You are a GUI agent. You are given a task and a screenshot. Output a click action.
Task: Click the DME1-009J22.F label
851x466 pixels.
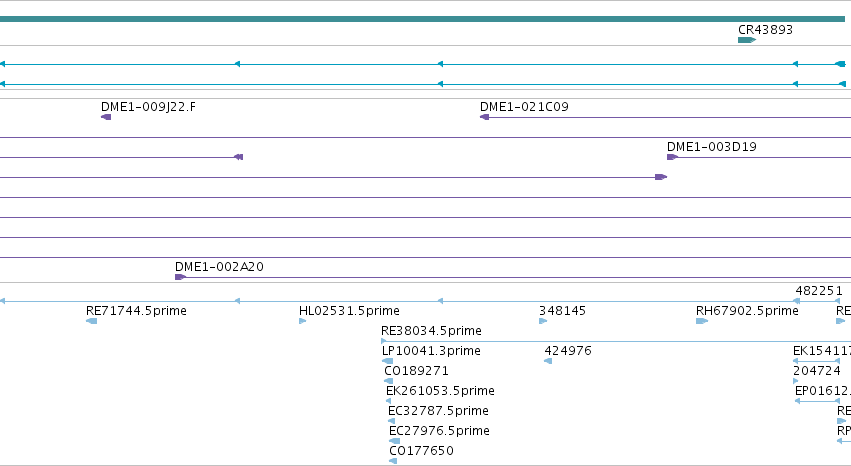pyautogui.click(x=148, y=107)
